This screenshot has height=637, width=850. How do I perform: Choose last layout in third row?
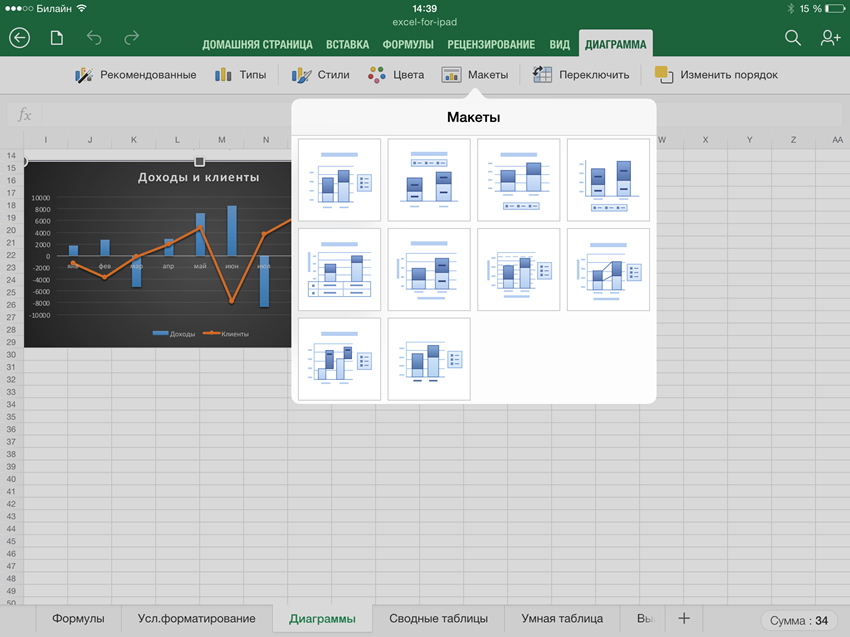tap(429, 359)
